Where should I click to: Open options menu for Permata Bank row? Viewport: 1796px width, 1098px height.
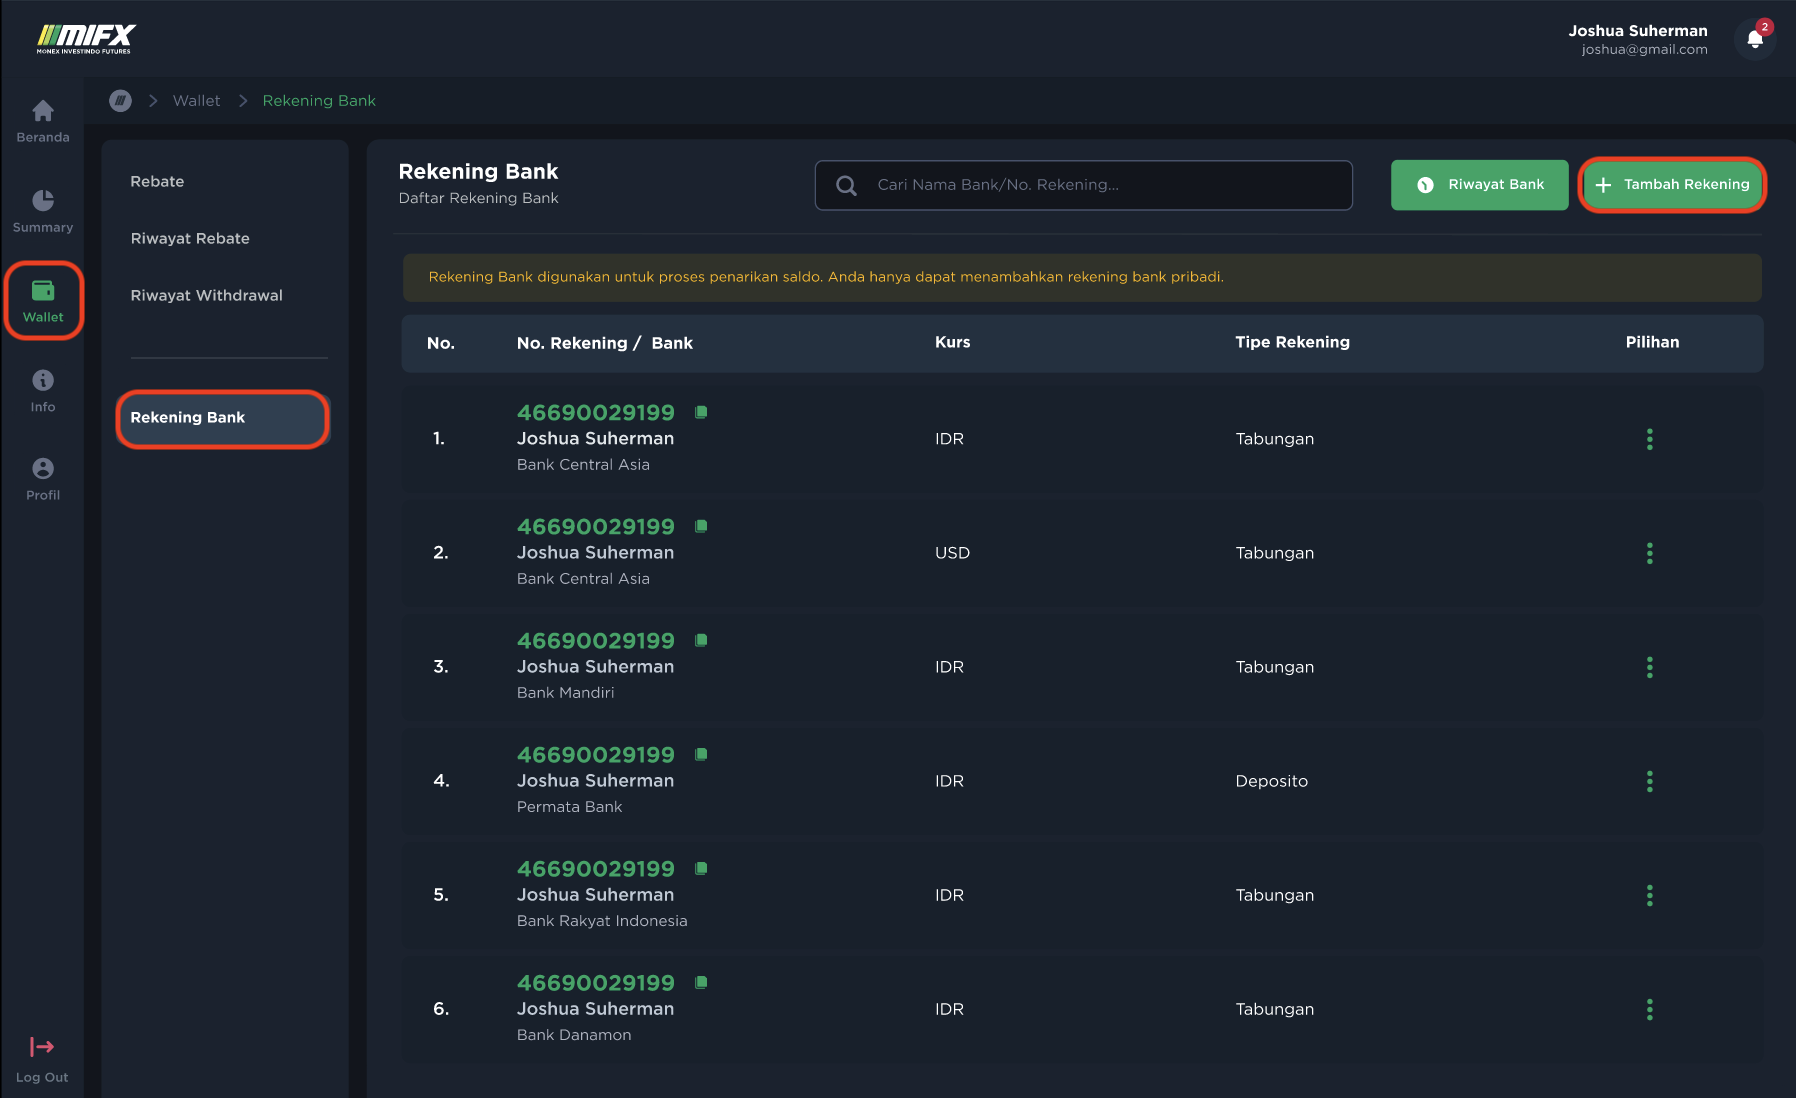point(1650,781)
